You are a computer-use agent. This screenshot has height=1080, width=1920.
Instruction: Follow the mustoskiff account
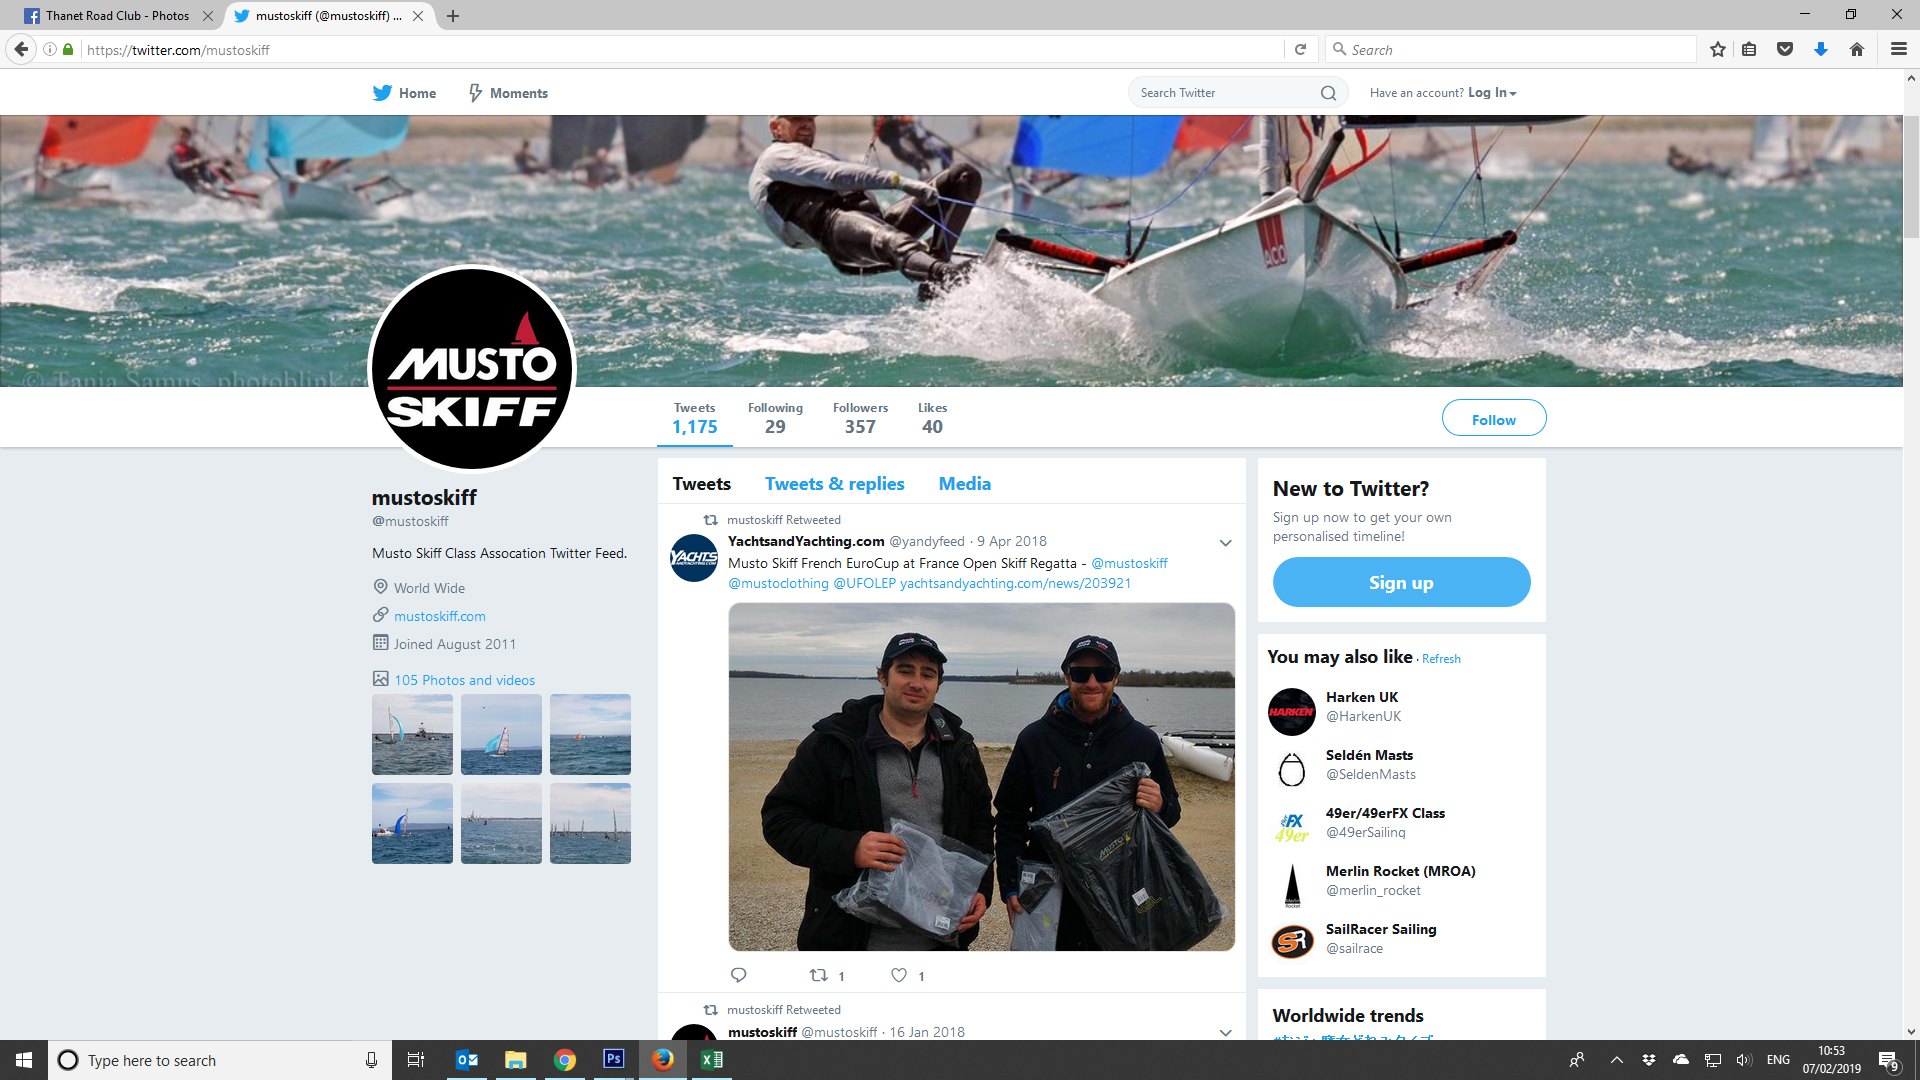1494,419
